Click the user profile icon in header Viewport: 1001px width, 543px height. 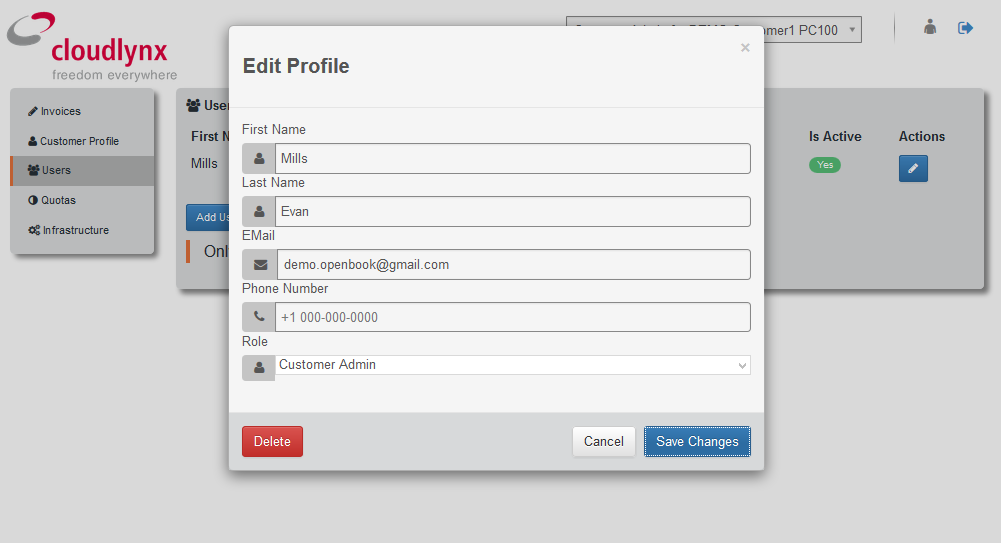pyautogui.click(x=930, y=27)
